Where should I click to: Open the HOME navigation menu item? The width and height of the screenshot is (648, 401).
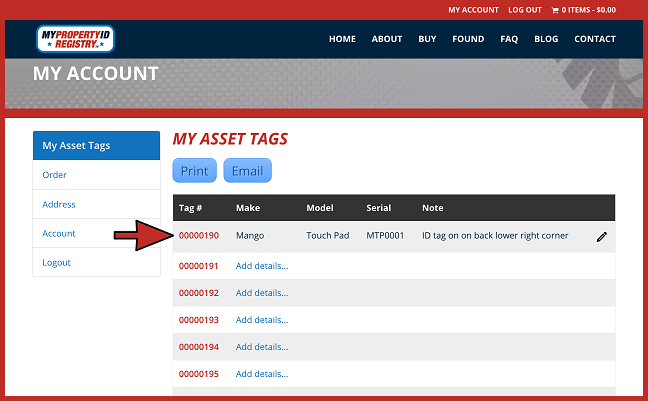pyautogui.click(x=342, y=40)
